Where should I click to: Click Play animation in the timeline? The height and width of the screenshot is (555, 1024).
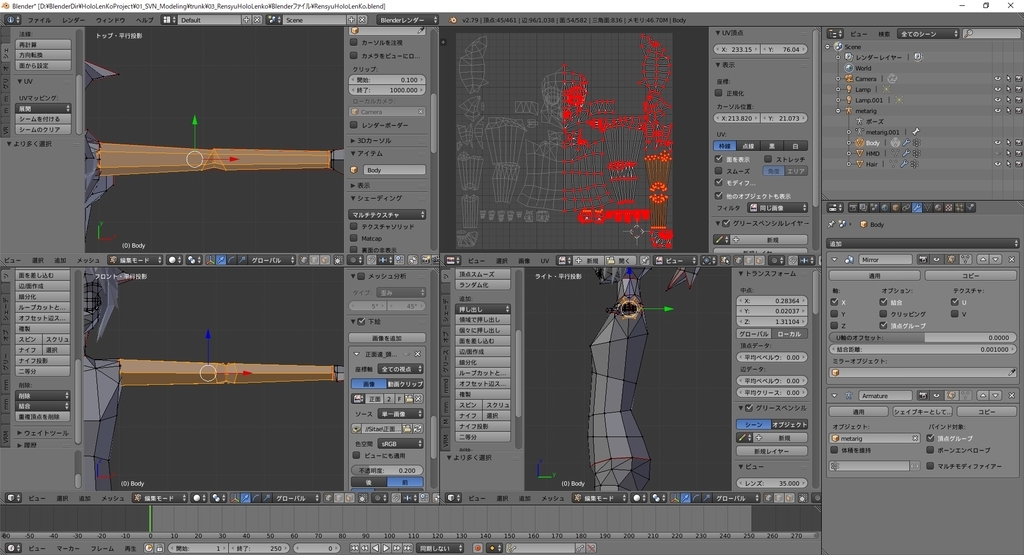386,548
